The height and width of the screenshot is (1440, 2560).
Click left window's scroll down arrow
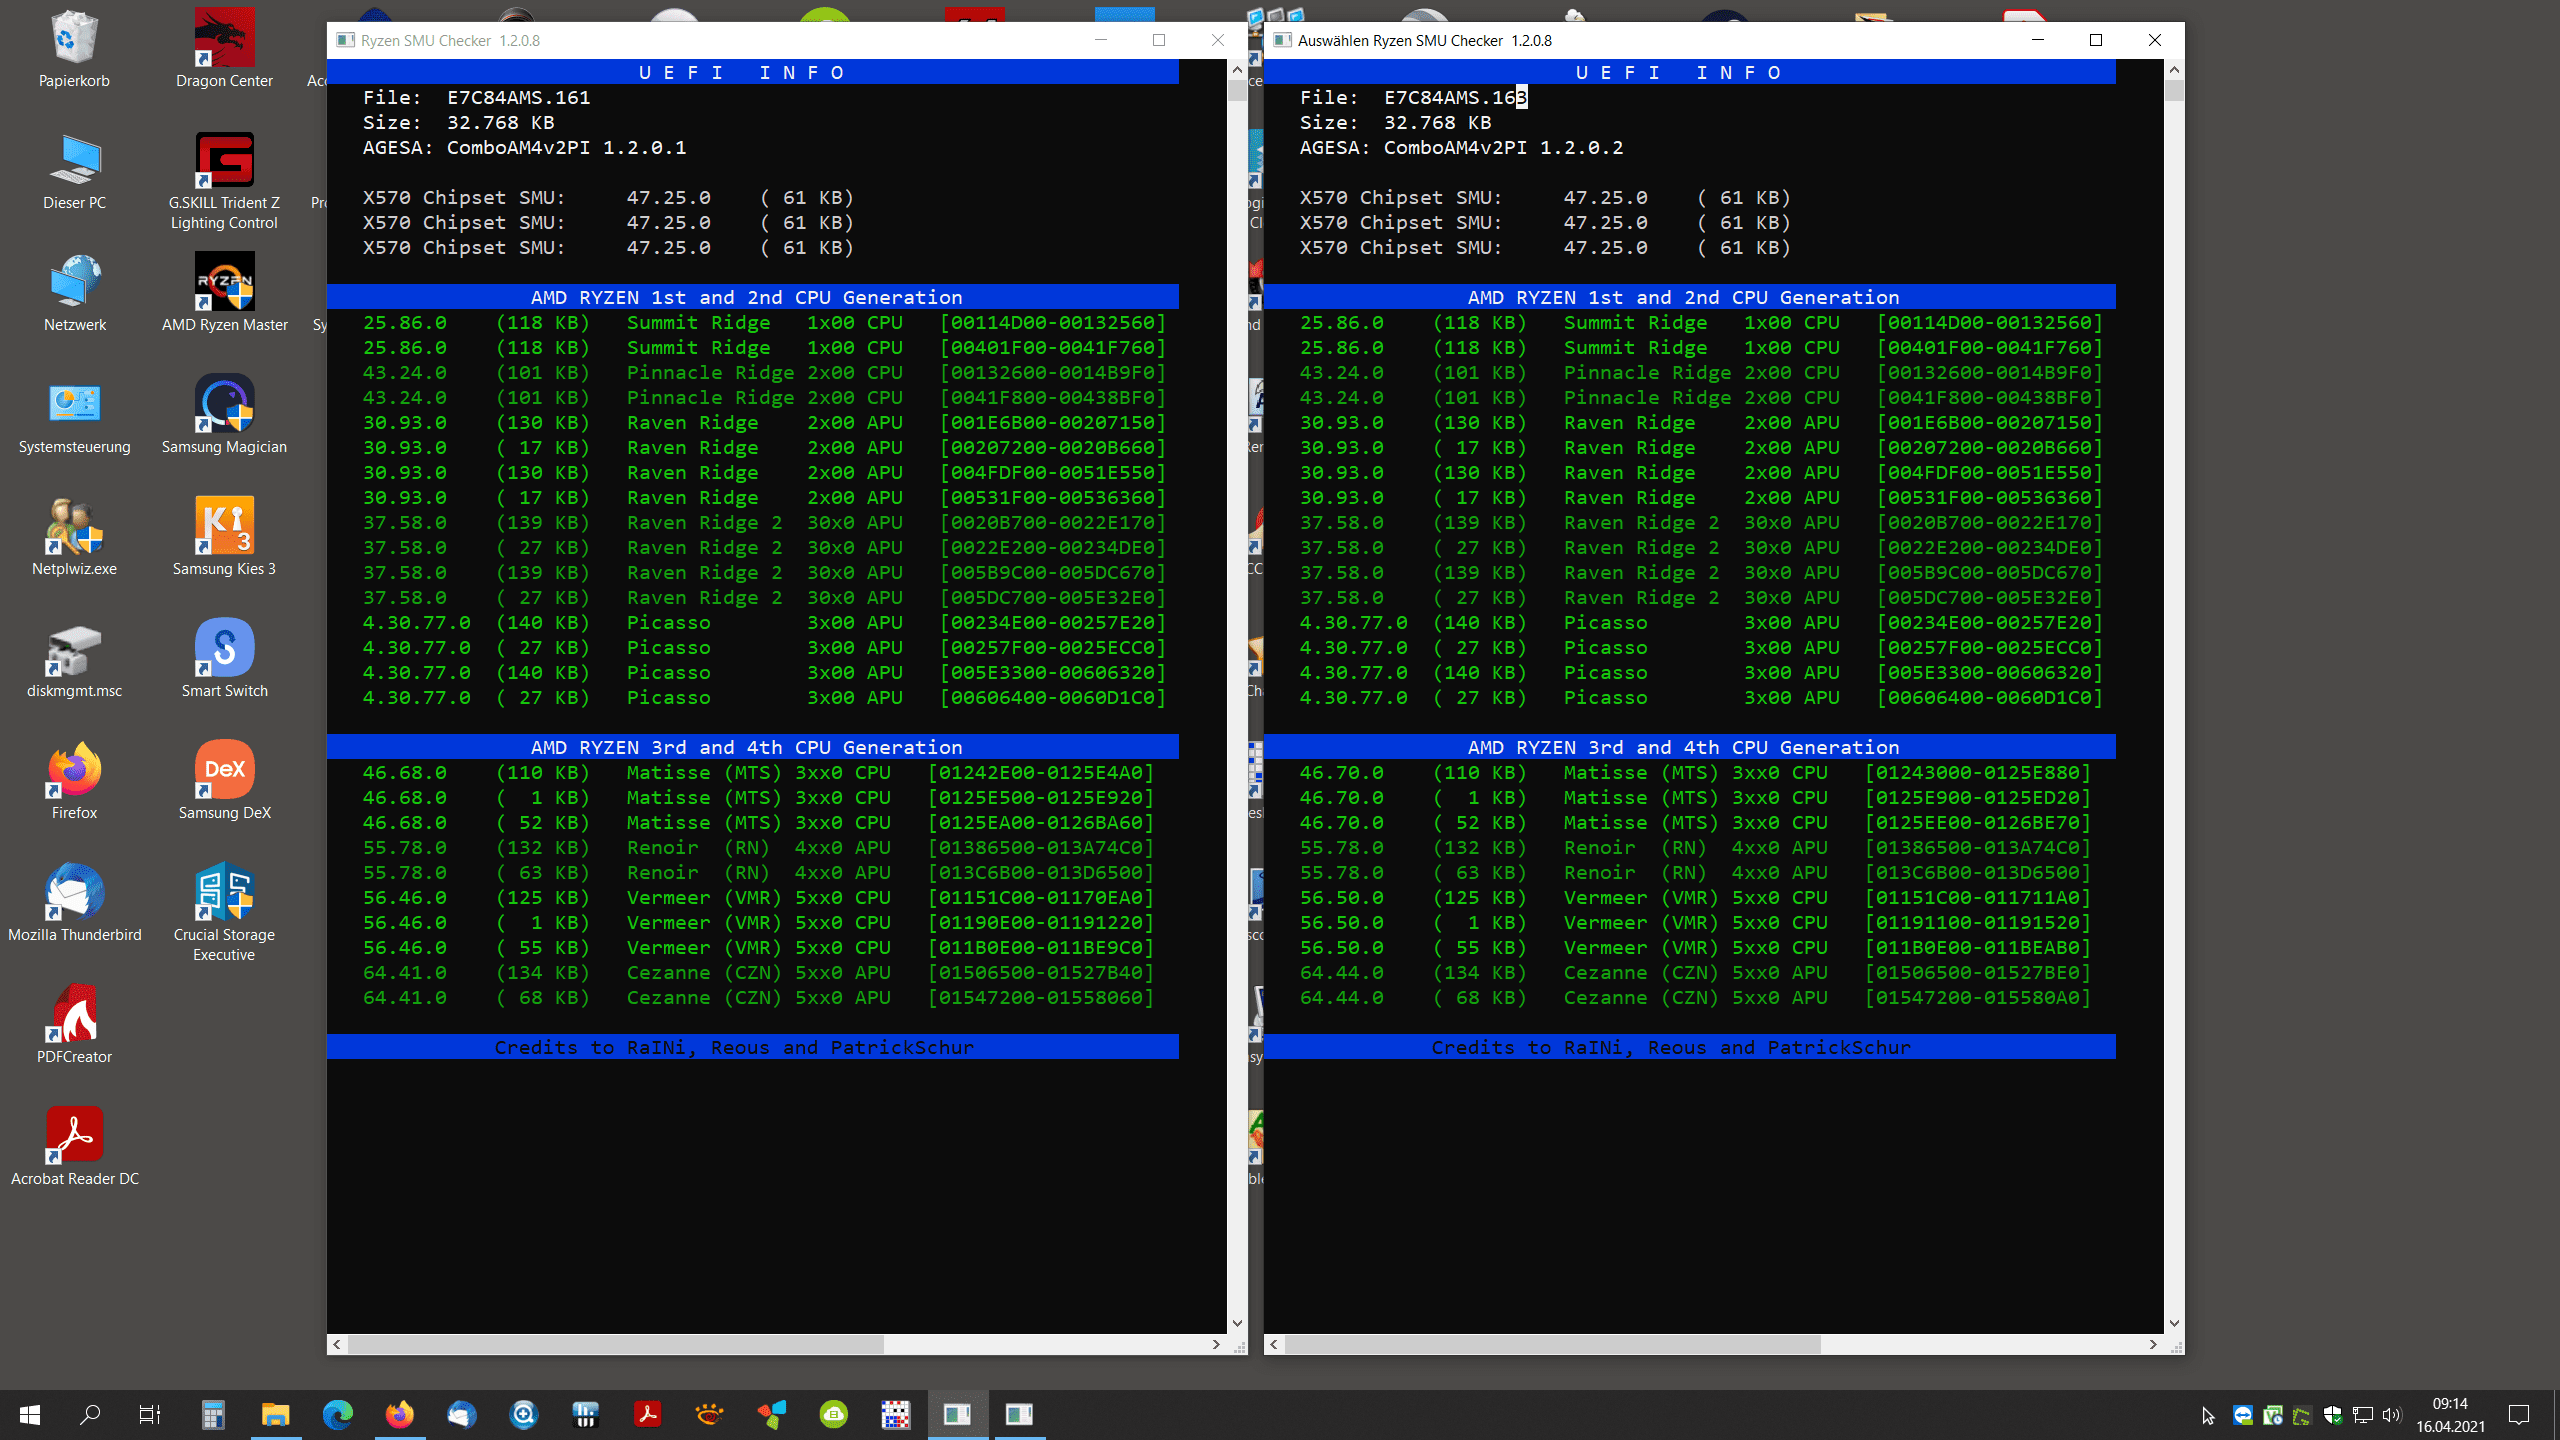[1237, 1323]
